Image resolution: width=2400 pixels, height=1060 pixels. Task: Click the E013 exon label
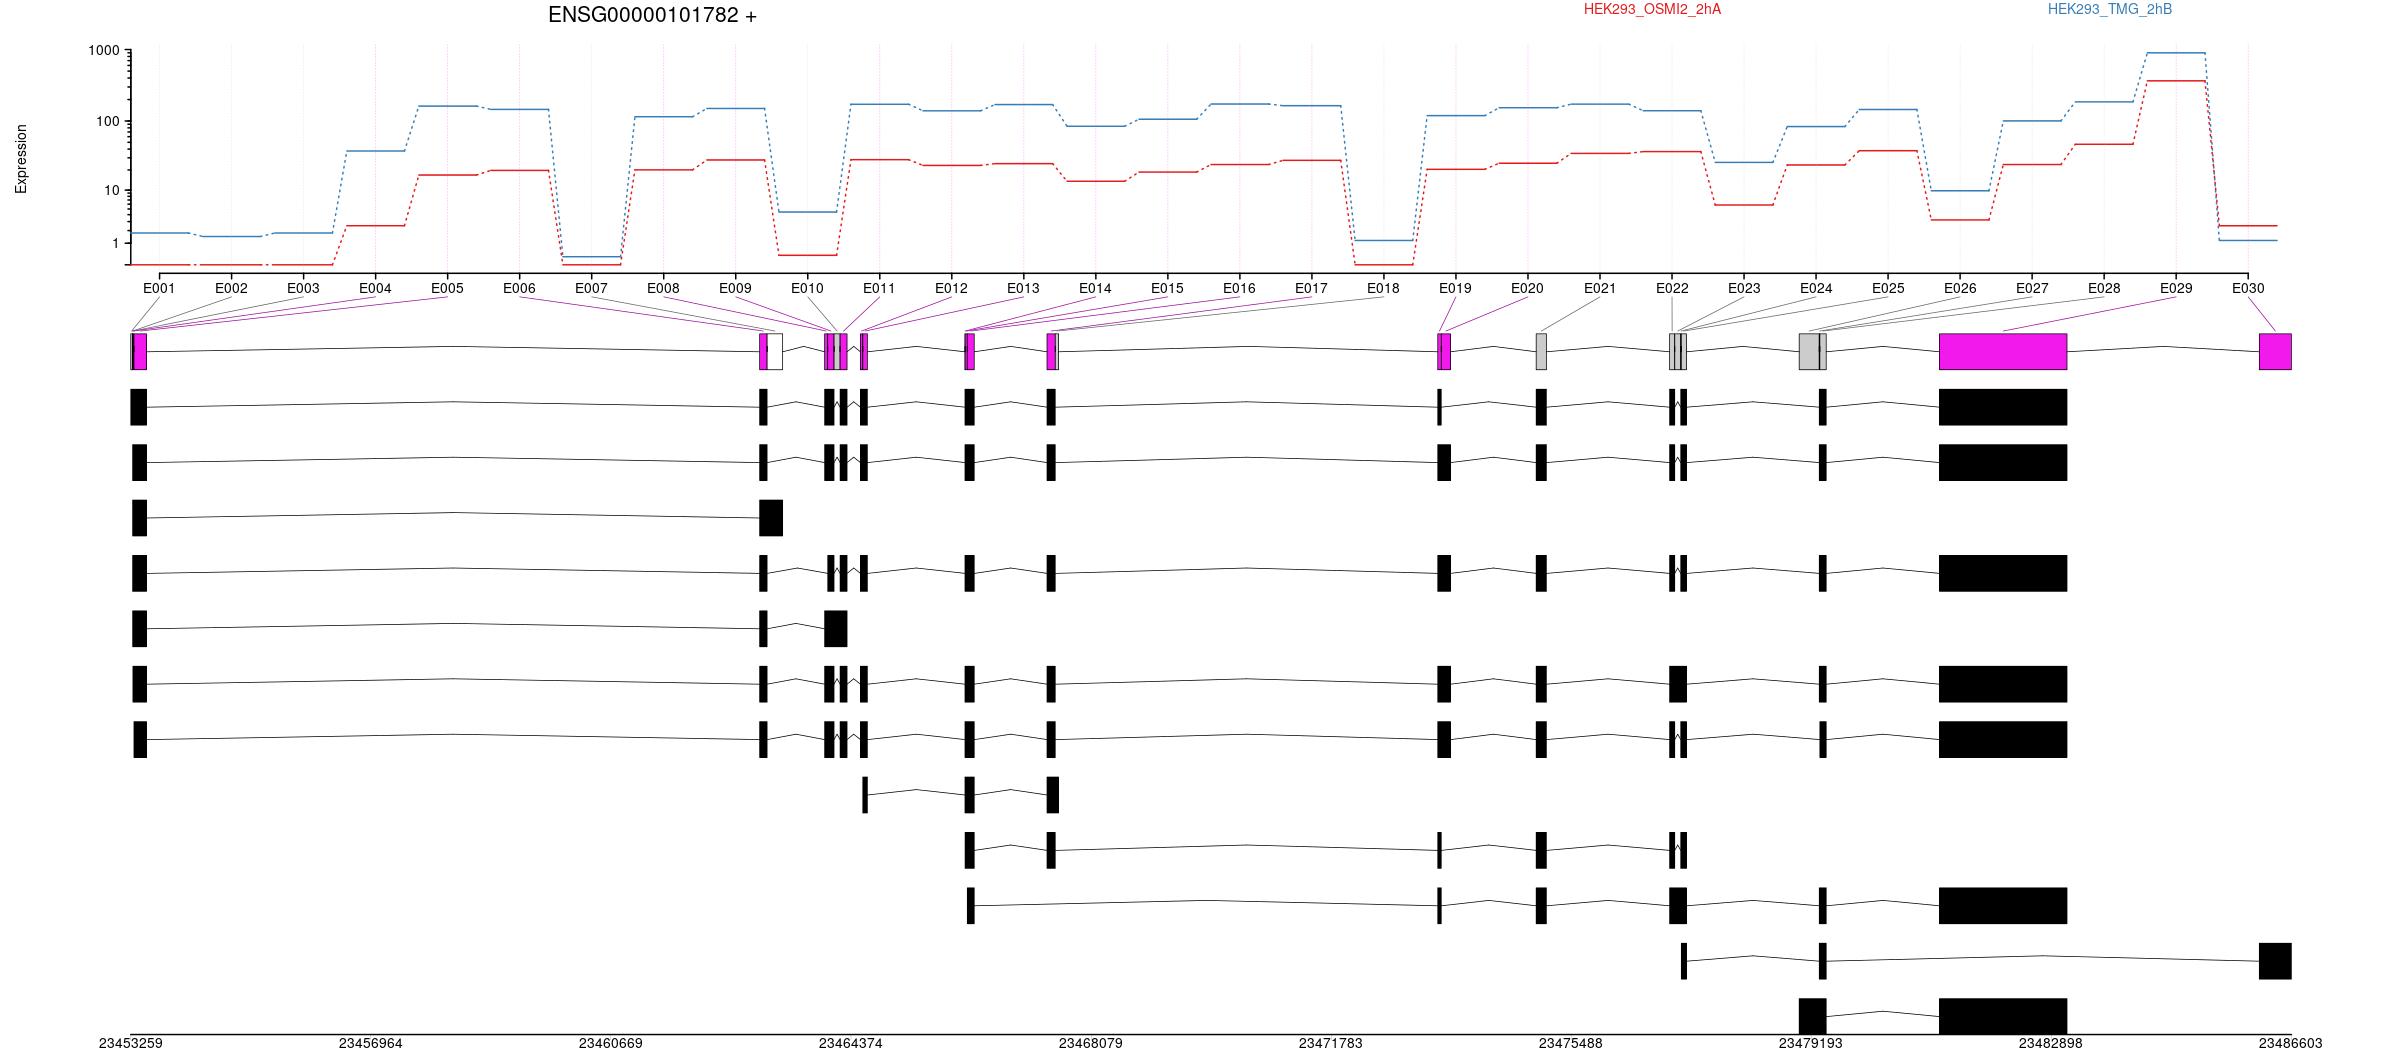[1023, 288]
